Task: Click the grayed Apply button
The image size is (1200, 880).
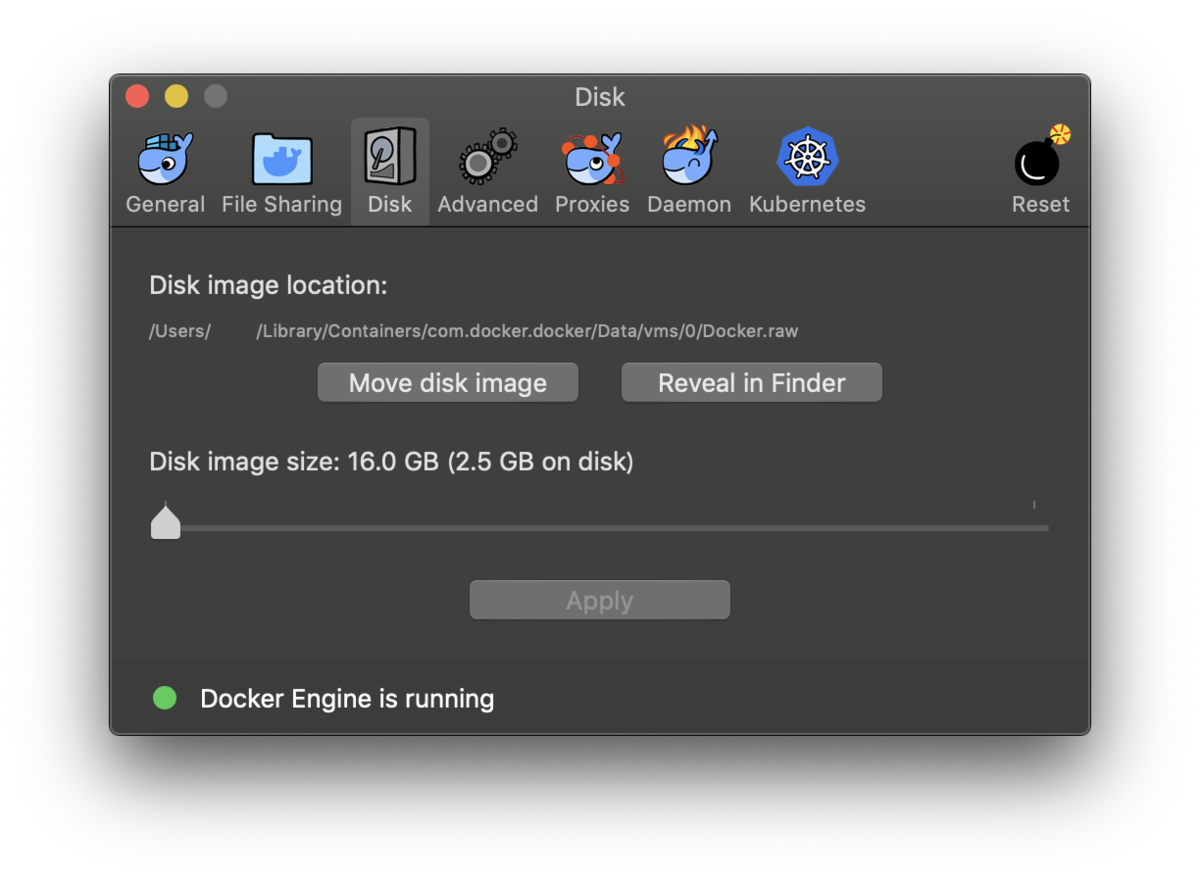Action: (600, 600)
